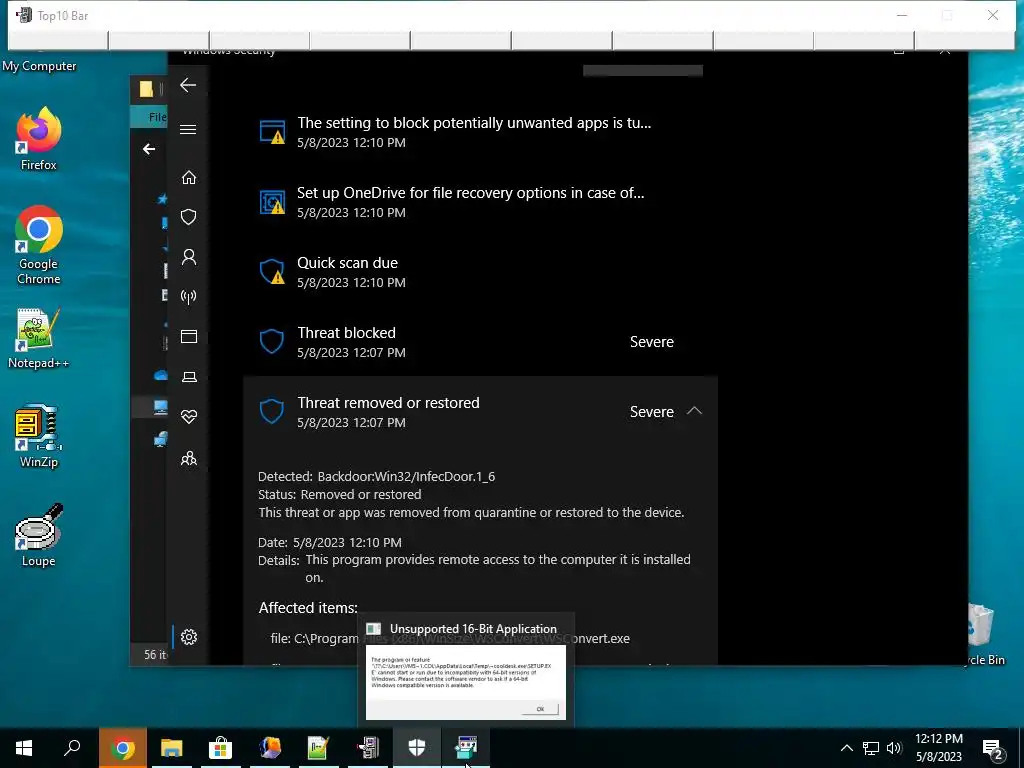Screen dimensions: 1024x768
Task: Click the WSConvert.exe affected file path
Action: click(x=450, y=638)
